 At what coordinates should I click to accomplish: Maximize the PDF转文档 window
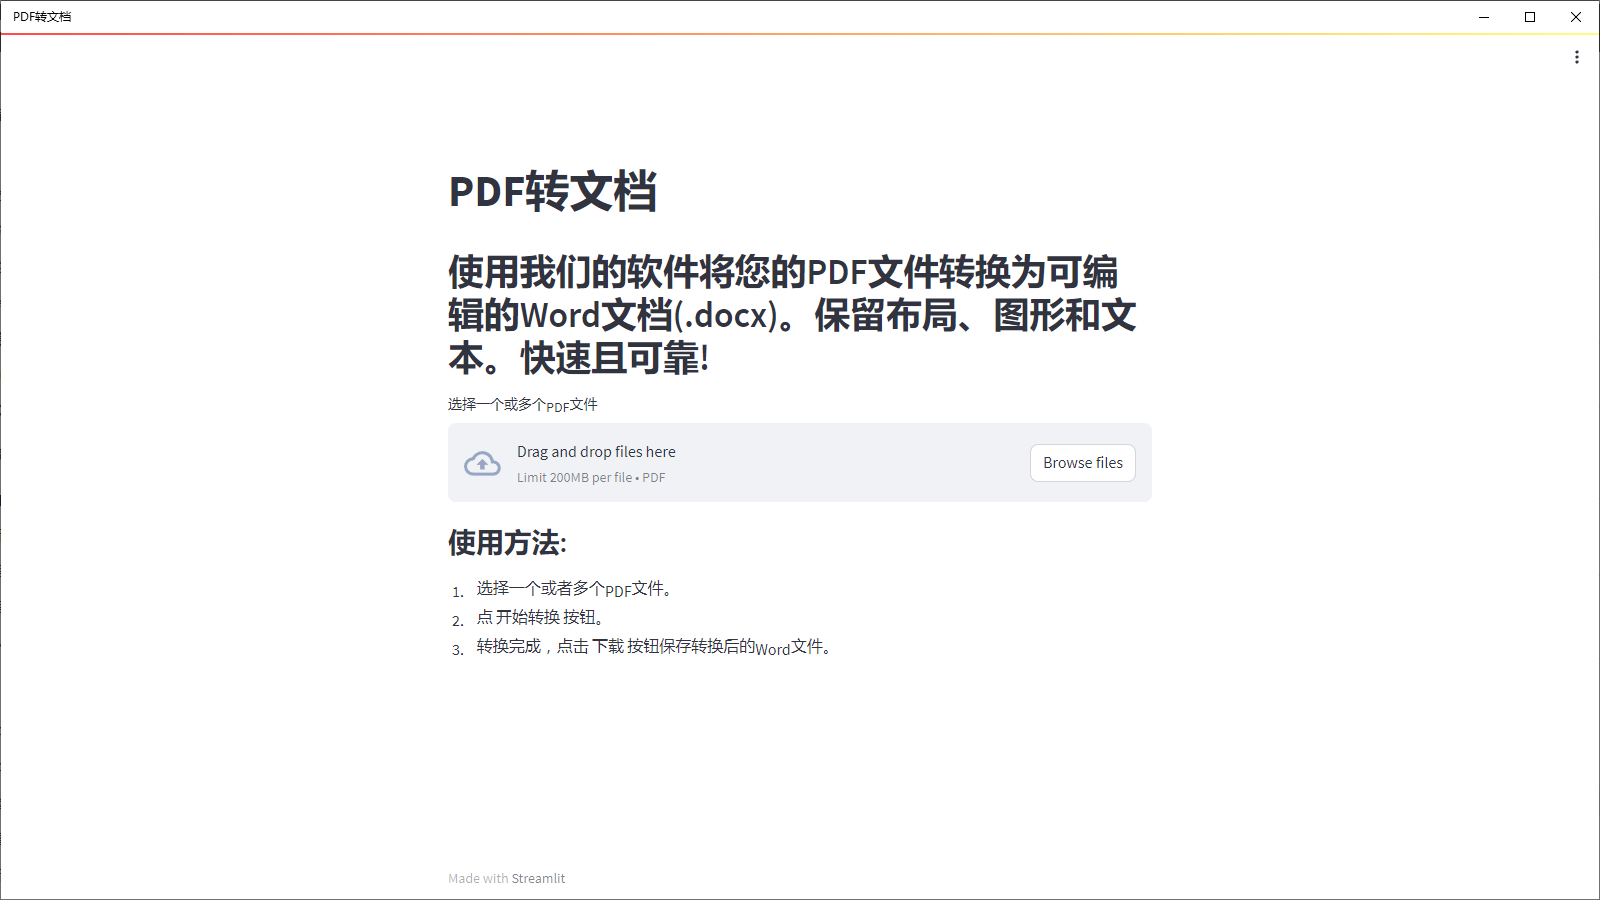pyautogui.click(x=1530, y=17)
